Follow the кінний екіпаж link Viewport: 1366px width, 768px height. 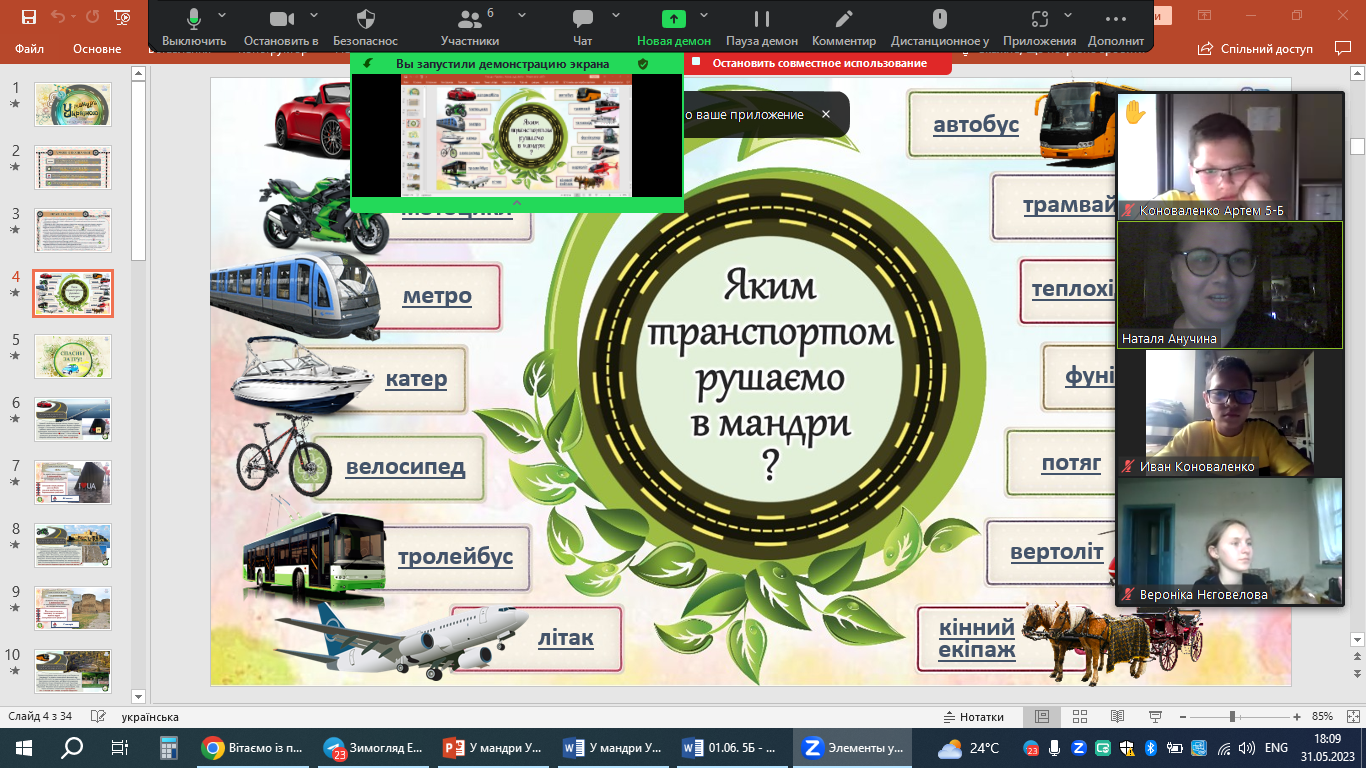(977, 640)
